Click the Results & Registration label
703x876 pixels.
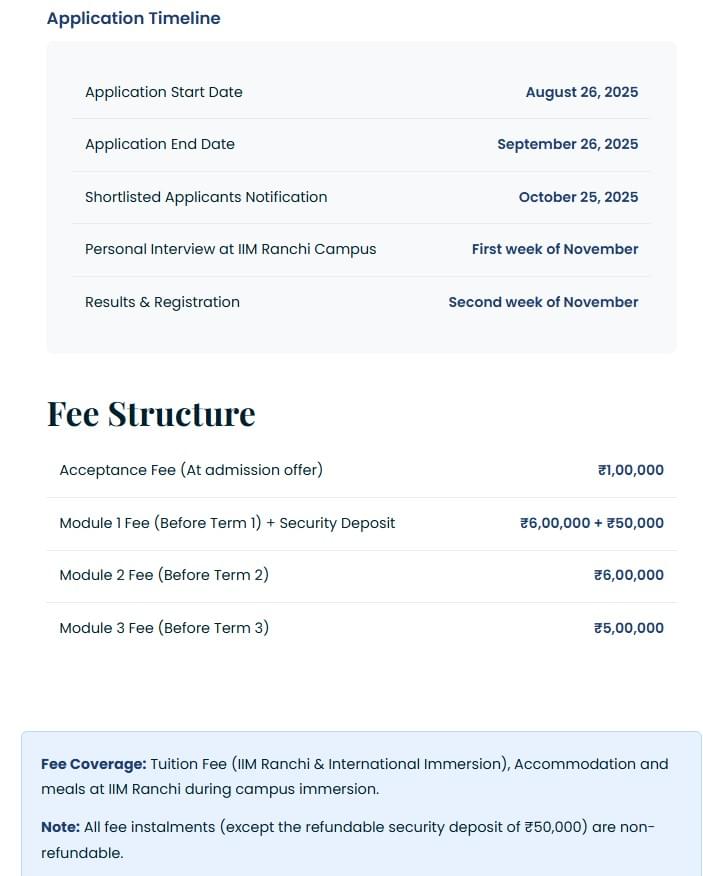coord(162,302)
